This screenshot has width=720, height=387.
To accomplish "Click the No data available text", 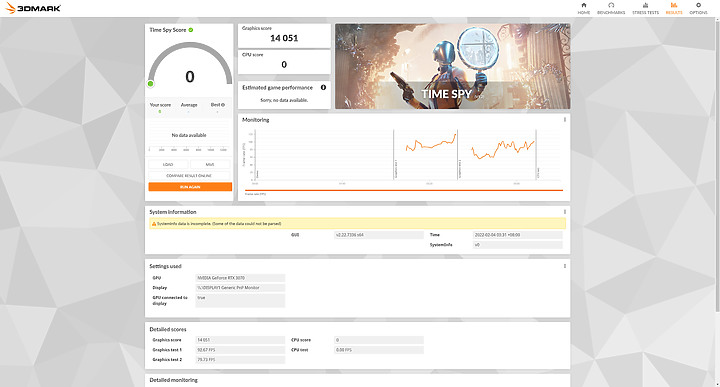I will coord(189,135).
